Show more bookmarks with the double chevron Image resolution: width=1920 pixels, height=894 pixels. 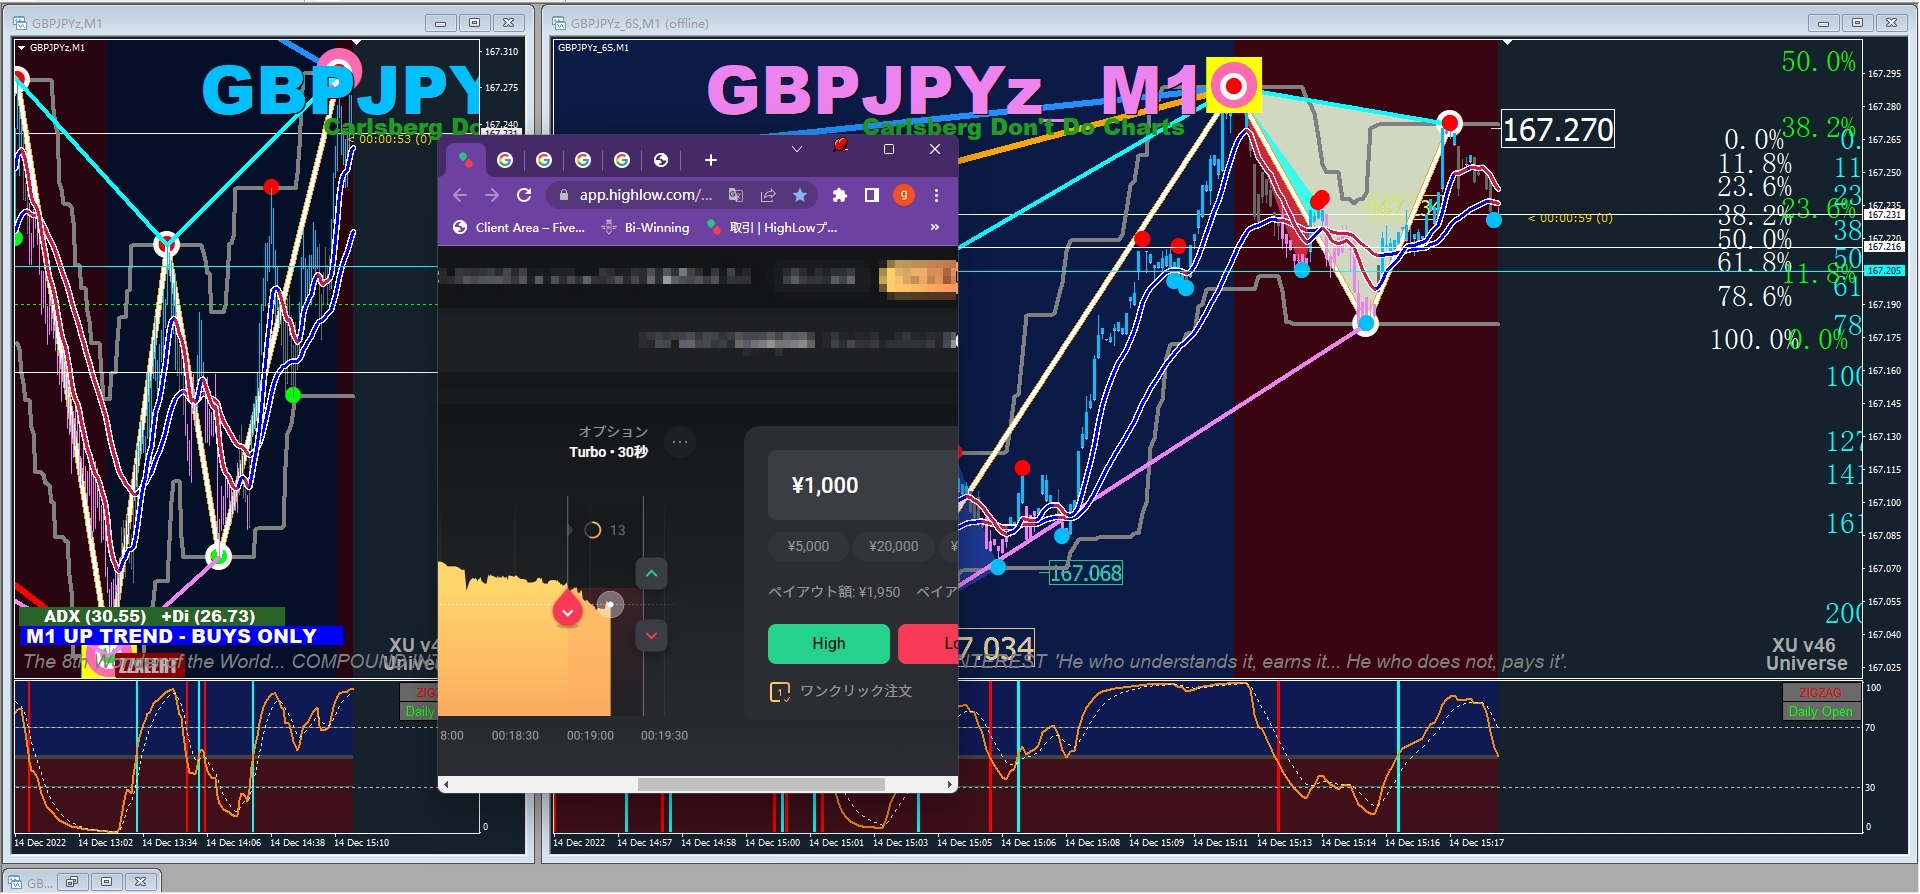(935, 228)
